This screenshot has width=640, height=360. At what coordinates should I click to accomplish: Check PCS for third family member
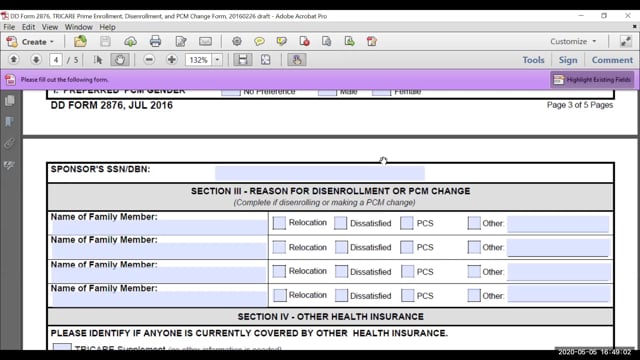tap(407, 271)
